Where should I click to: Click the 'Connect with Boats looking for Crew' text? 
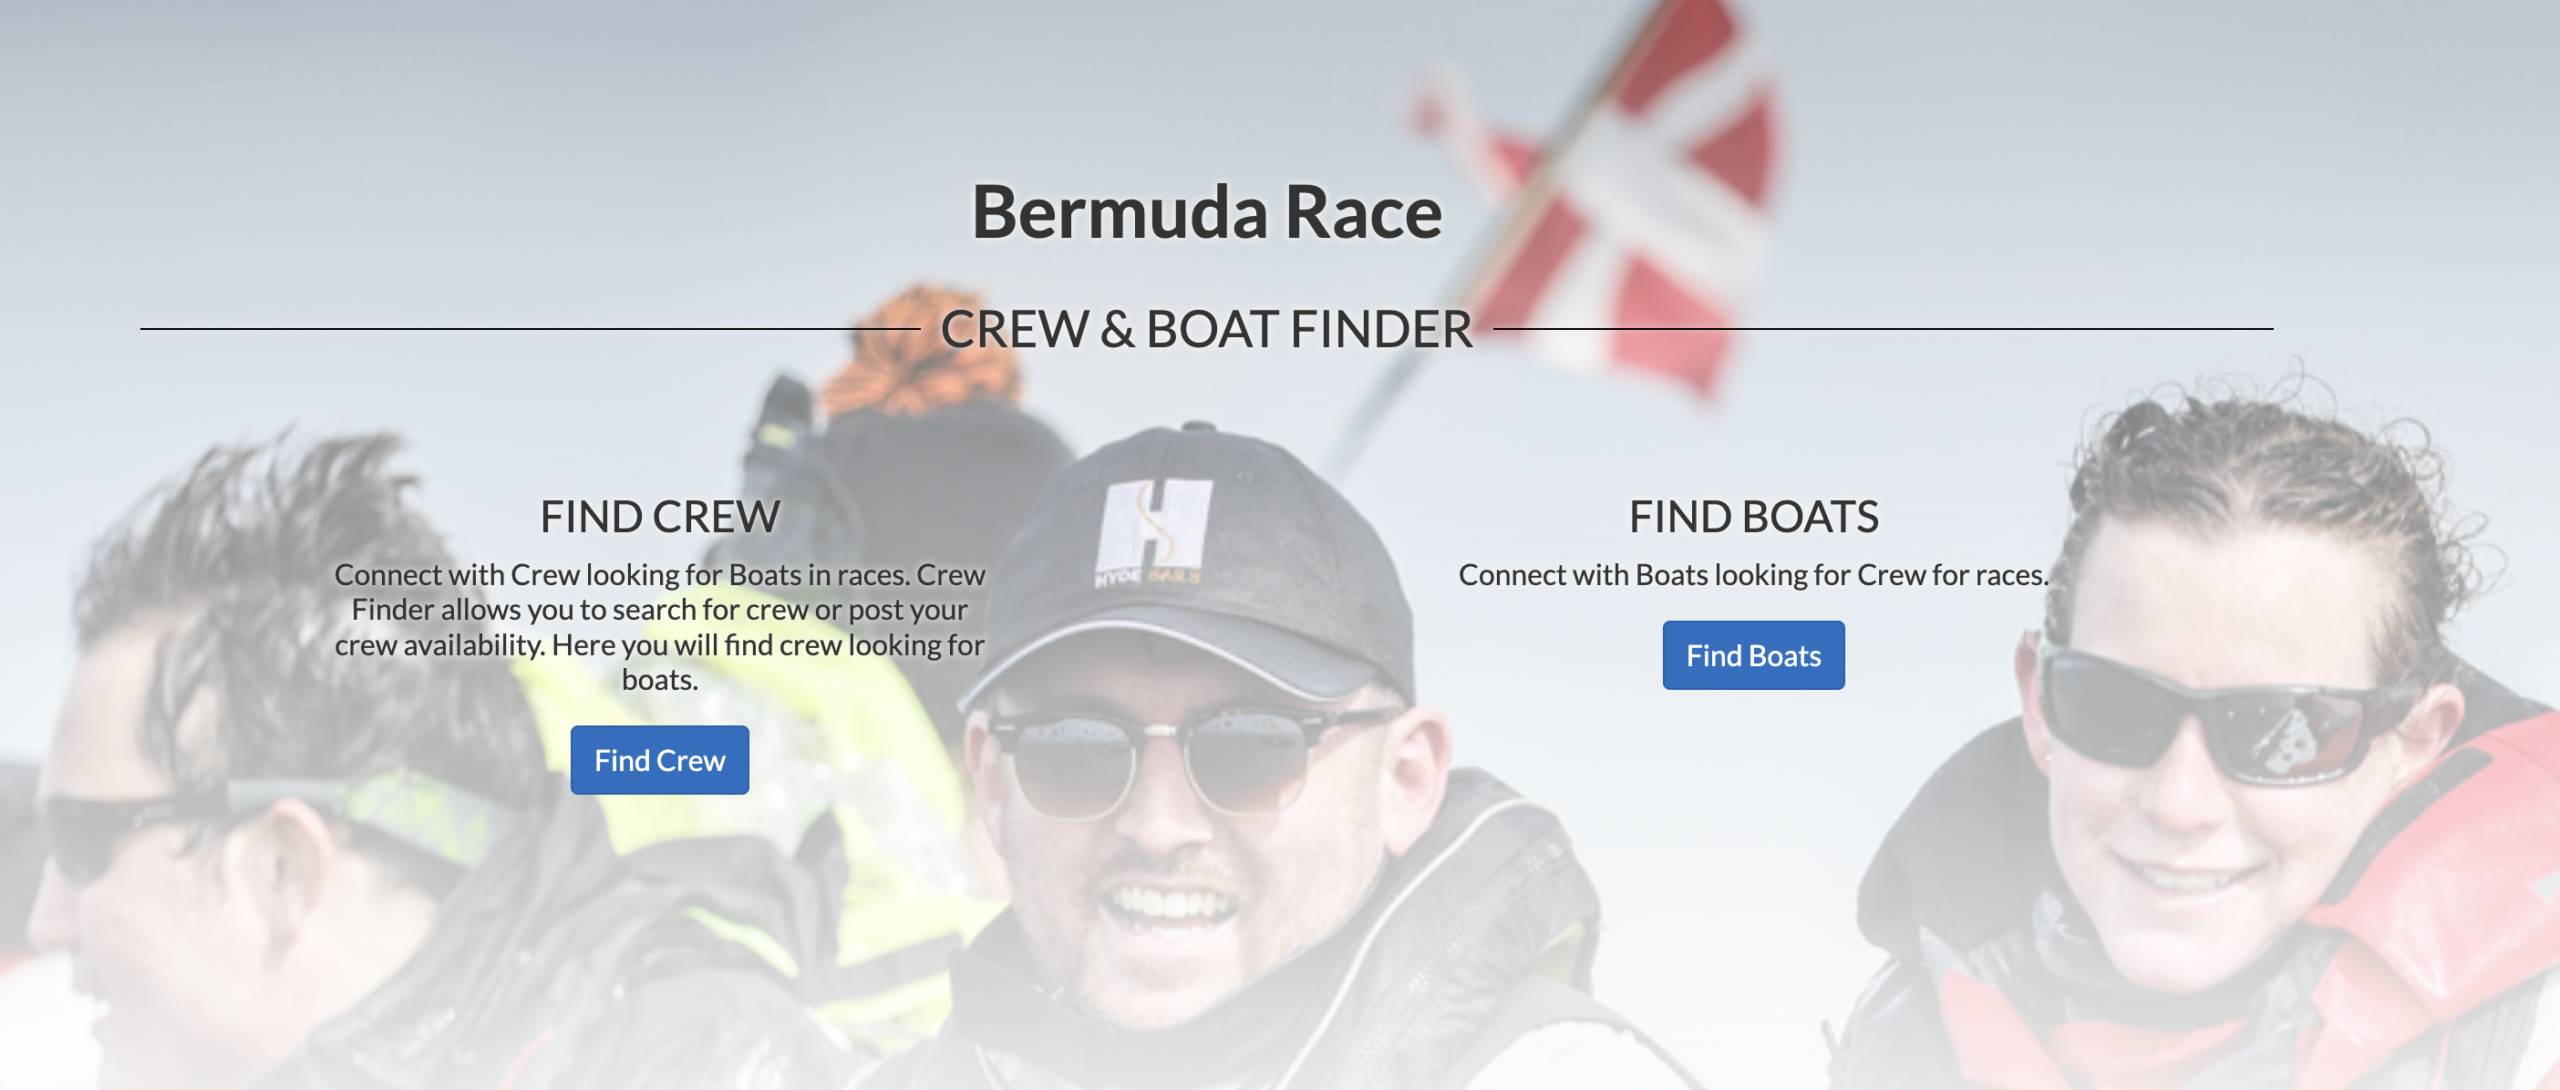point(1754,575)
